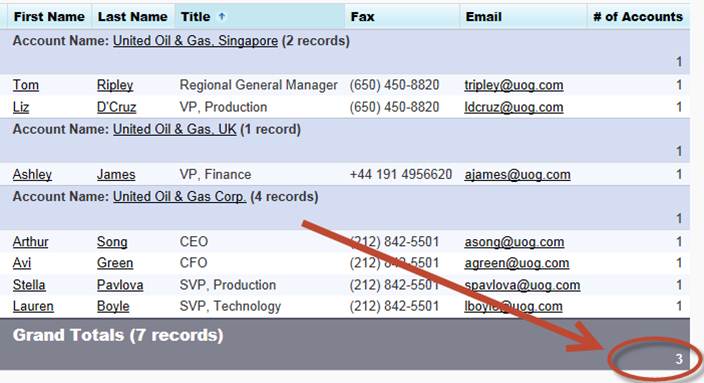Select the (2 records) count for Singapore
Screen dimensions: 704x383
coord(316,41)
